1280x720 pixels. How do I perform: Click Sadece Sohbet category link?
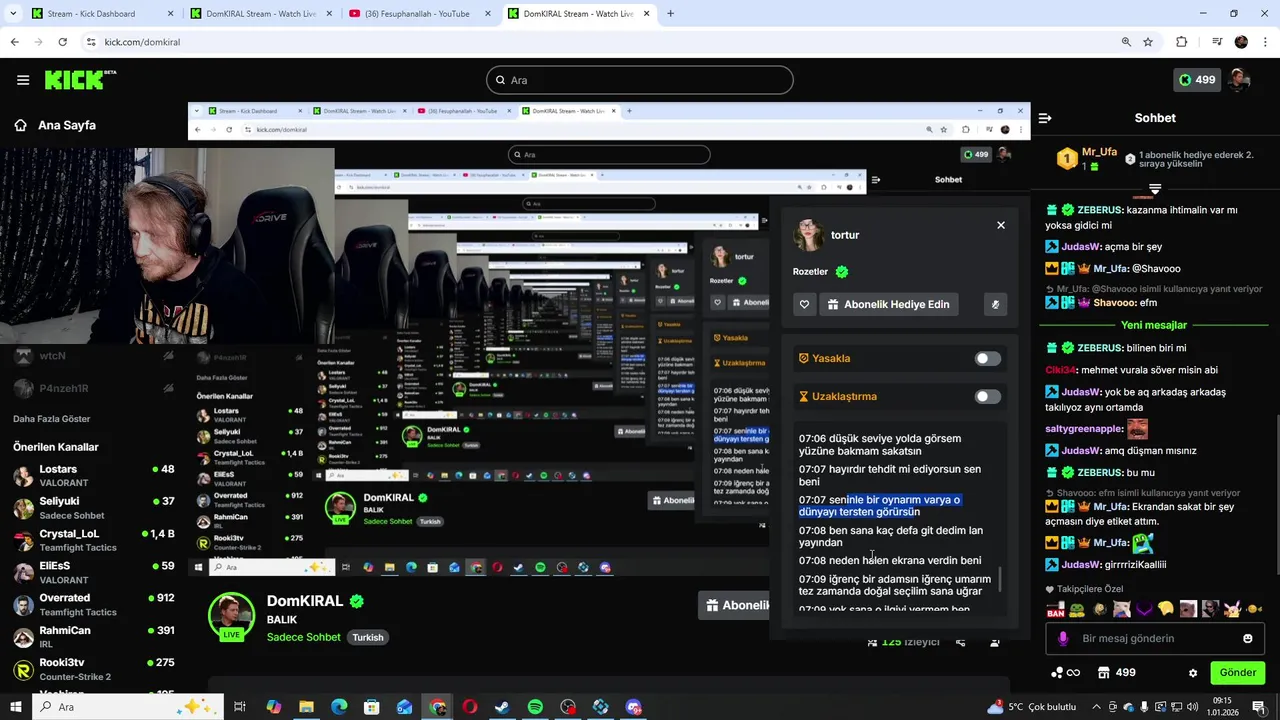tap(304, 637)
